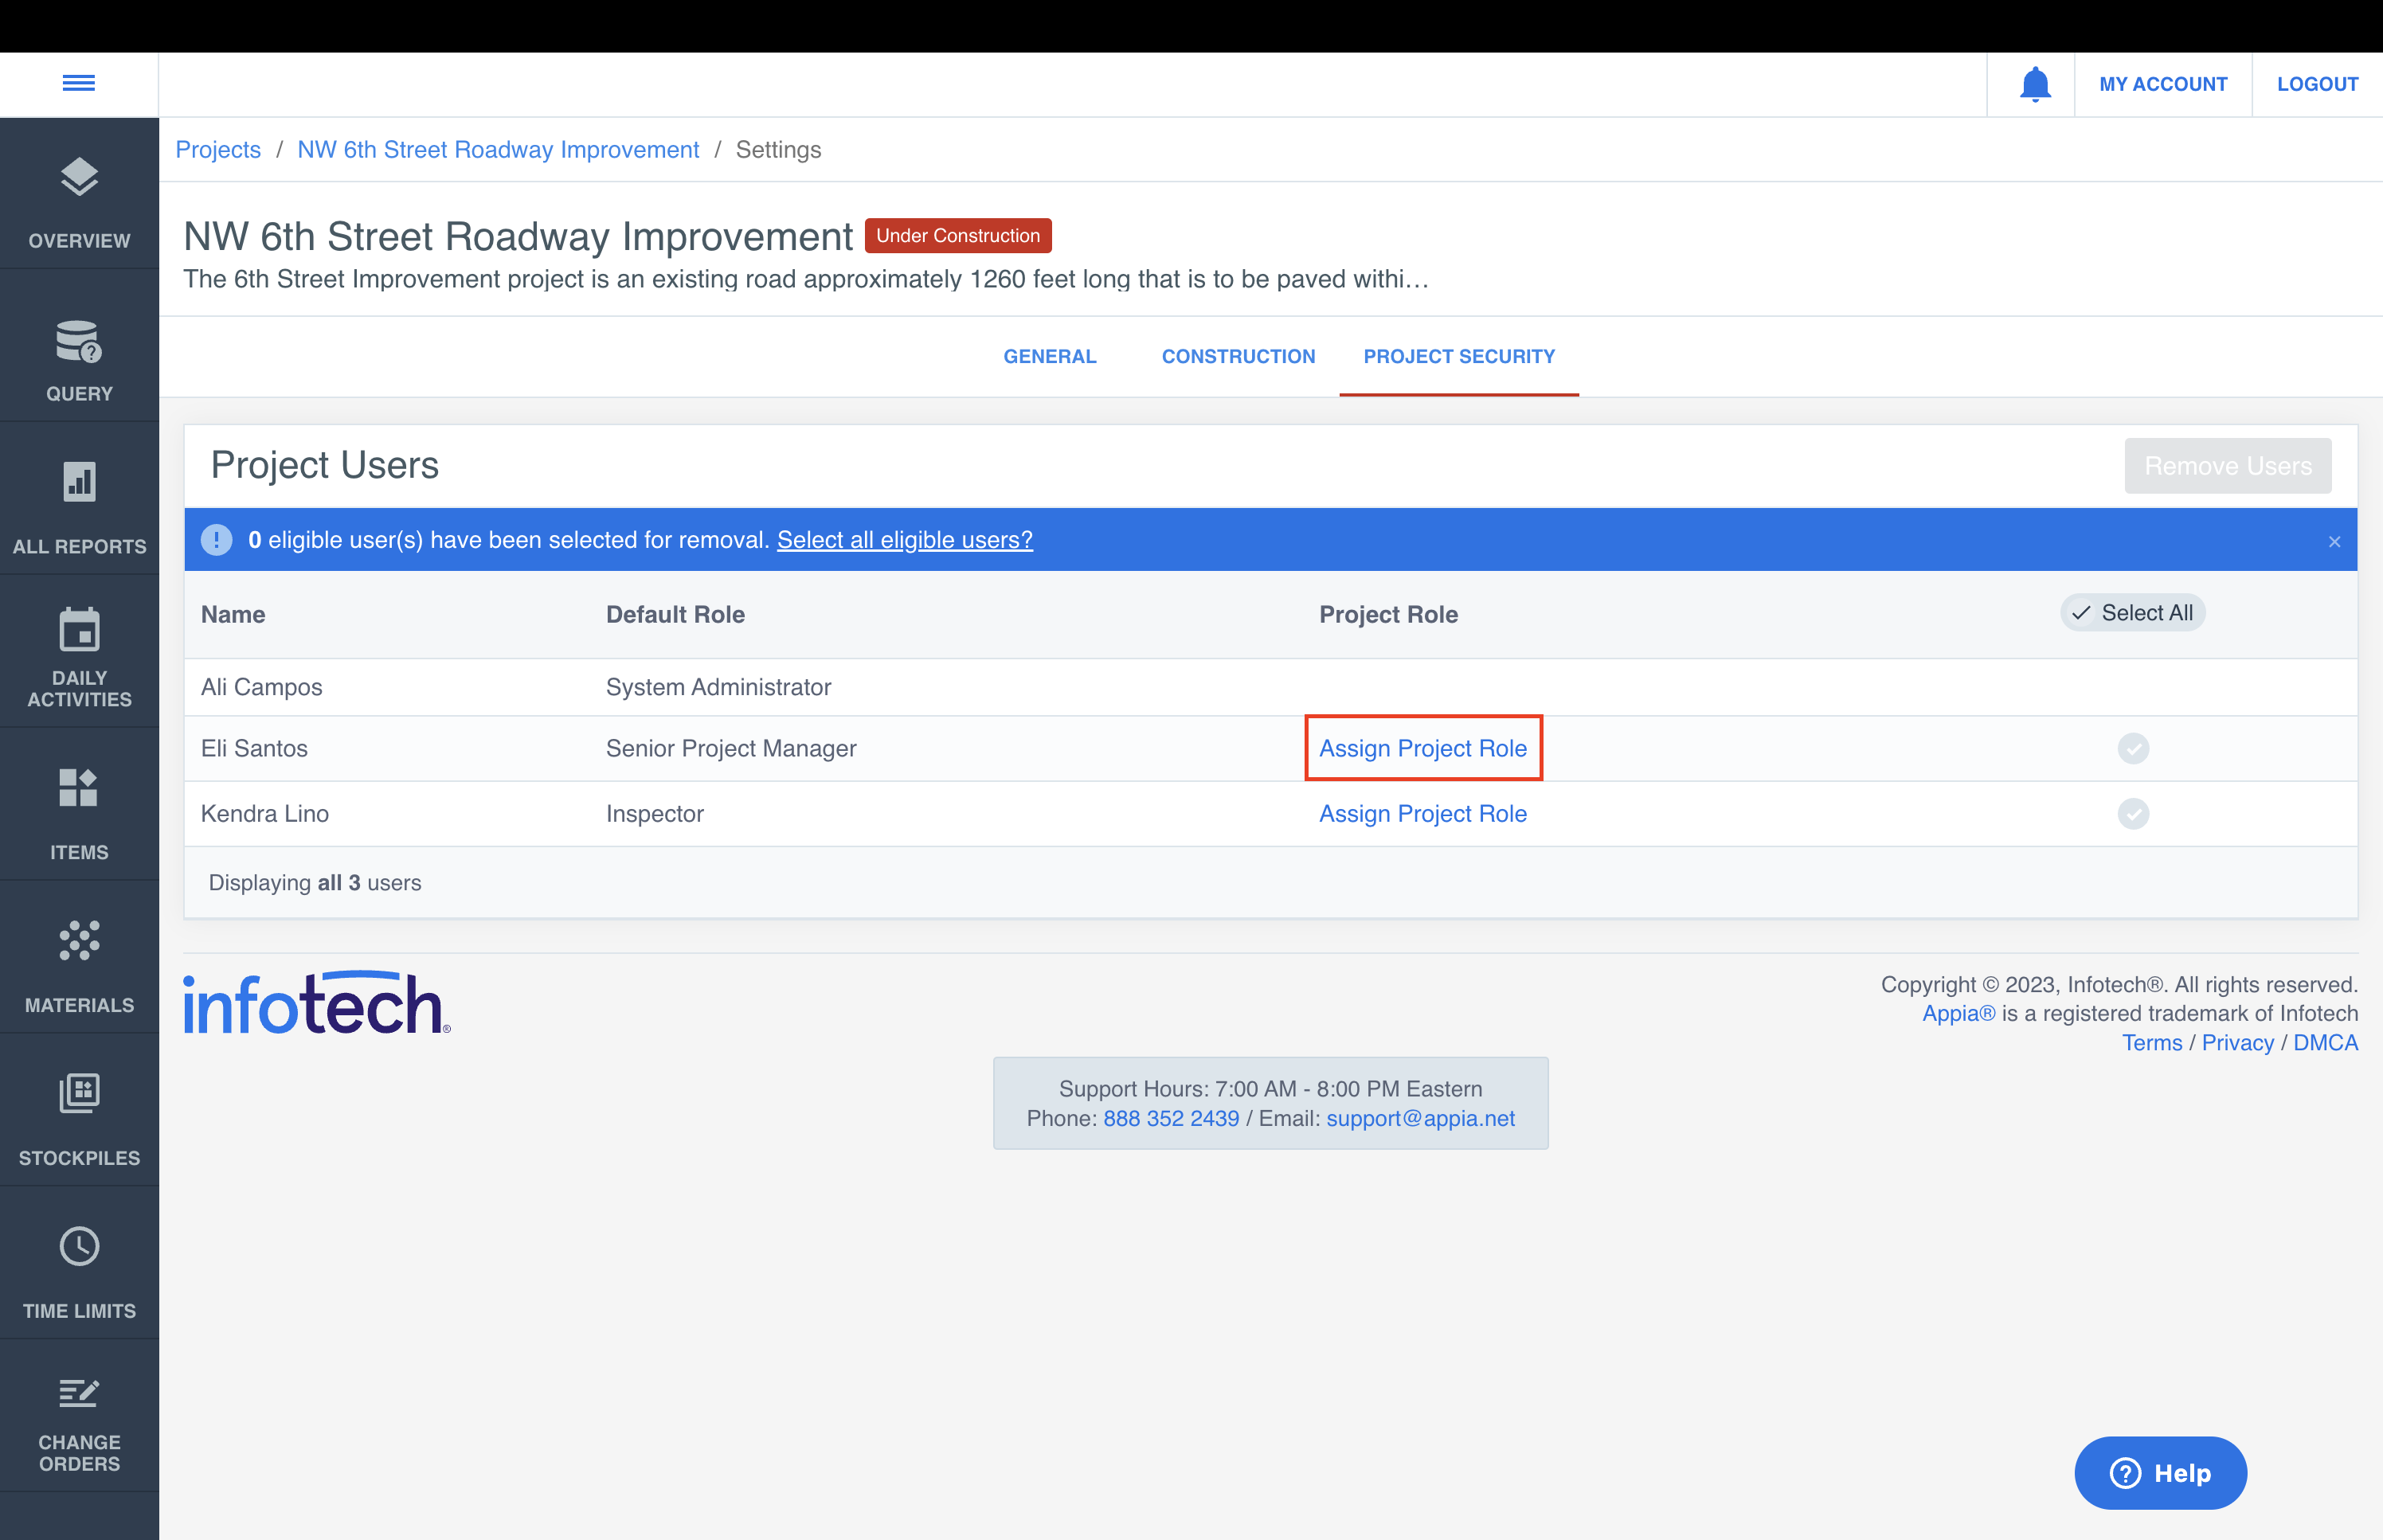Viewport: 2383px width, 1540px height.
Task: Open the Materials sidebar icon
Action: 79,940
